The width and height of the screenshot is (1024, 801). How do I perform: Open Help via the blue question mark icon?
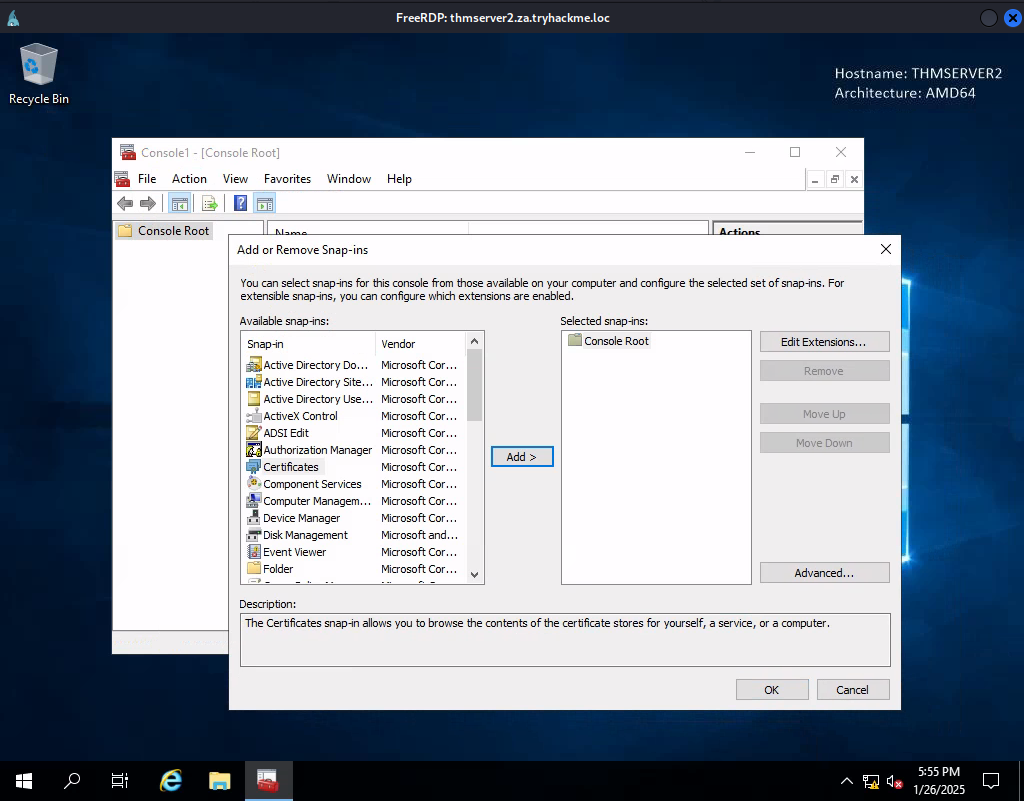point(240,204)
